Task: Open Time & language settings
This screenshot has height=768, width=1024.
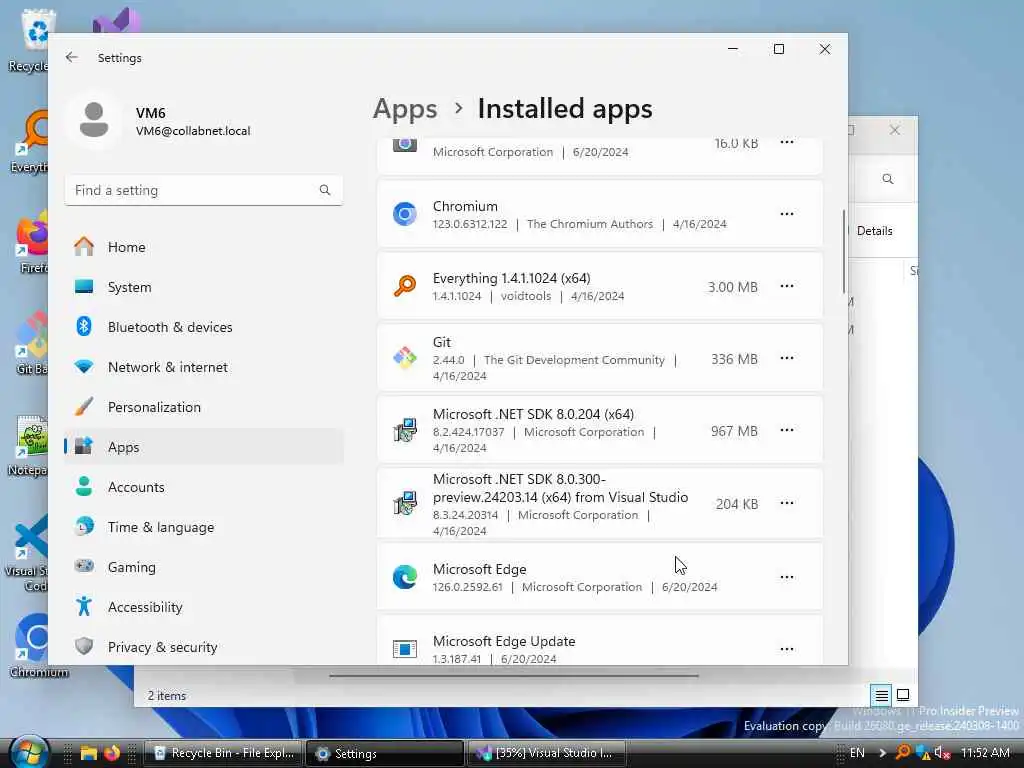Action: tap(204, 527)
